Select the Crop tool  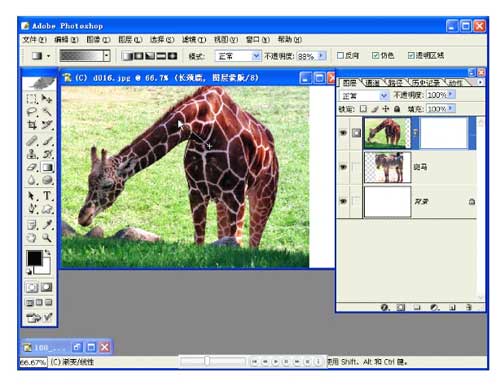(32, 125)
